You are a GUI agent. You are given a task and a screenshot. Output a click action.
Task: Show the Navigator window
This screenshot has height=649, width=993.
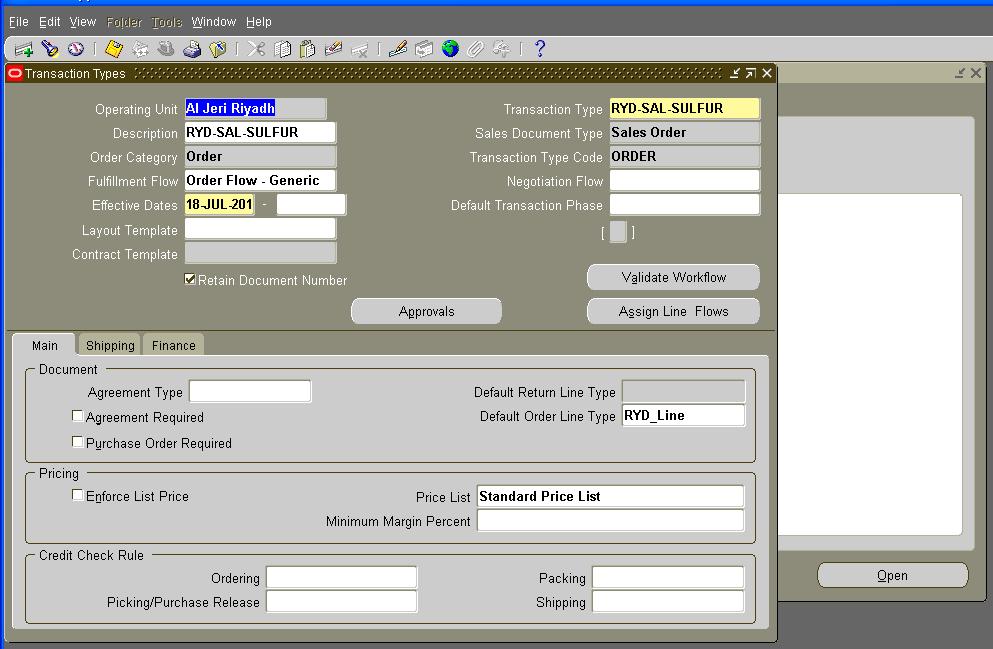click(76, 48)
